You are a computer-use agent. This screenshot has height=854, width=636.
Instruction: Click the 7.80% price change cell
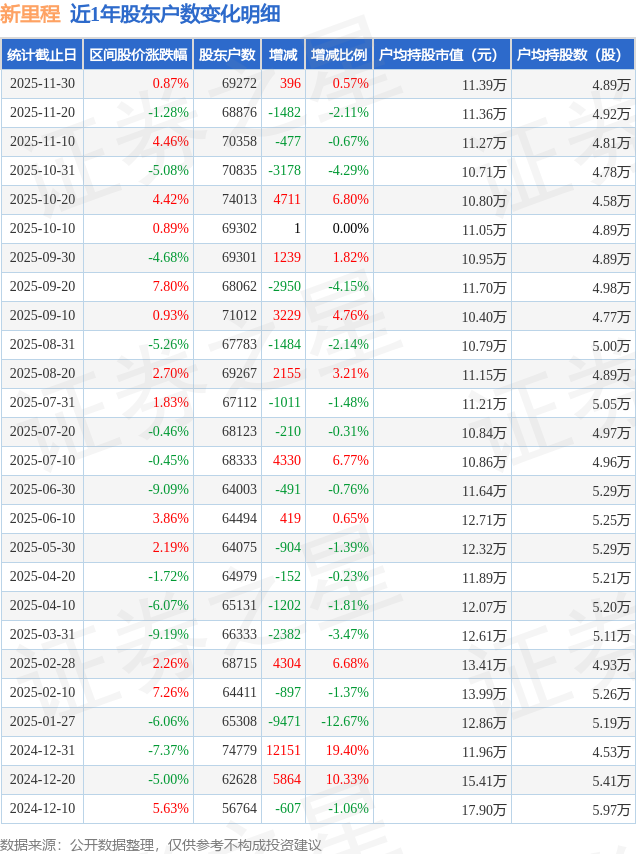pyautogui.click(x=169, y=287)
